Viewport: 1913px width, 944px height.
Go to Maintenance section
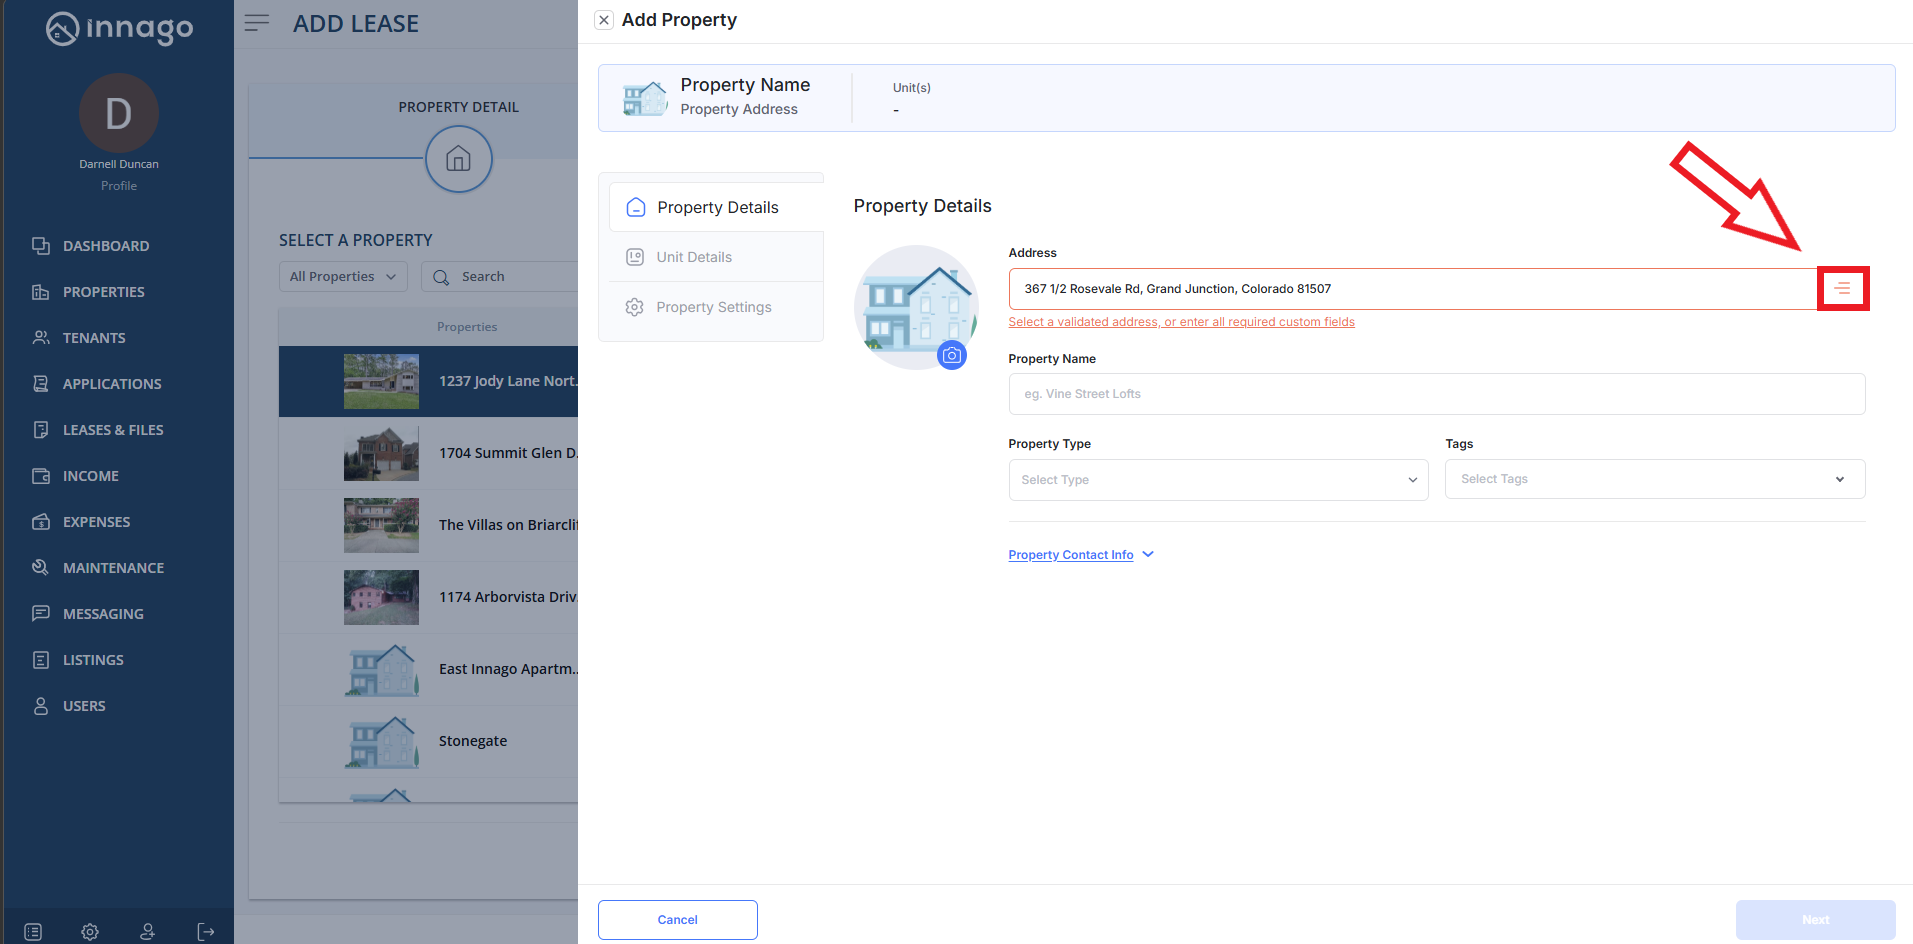(113, 568)
